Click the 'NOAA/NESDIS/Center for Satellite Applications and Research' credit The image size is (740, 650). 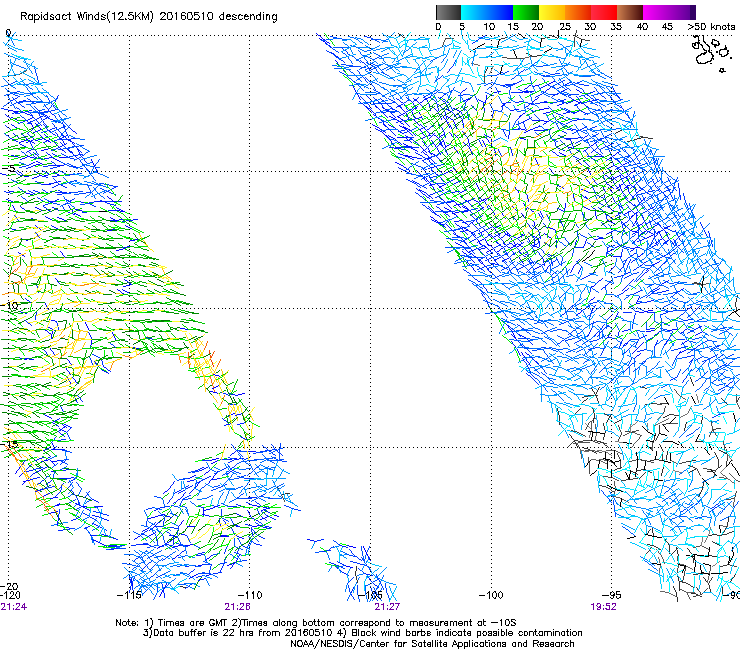432,644
